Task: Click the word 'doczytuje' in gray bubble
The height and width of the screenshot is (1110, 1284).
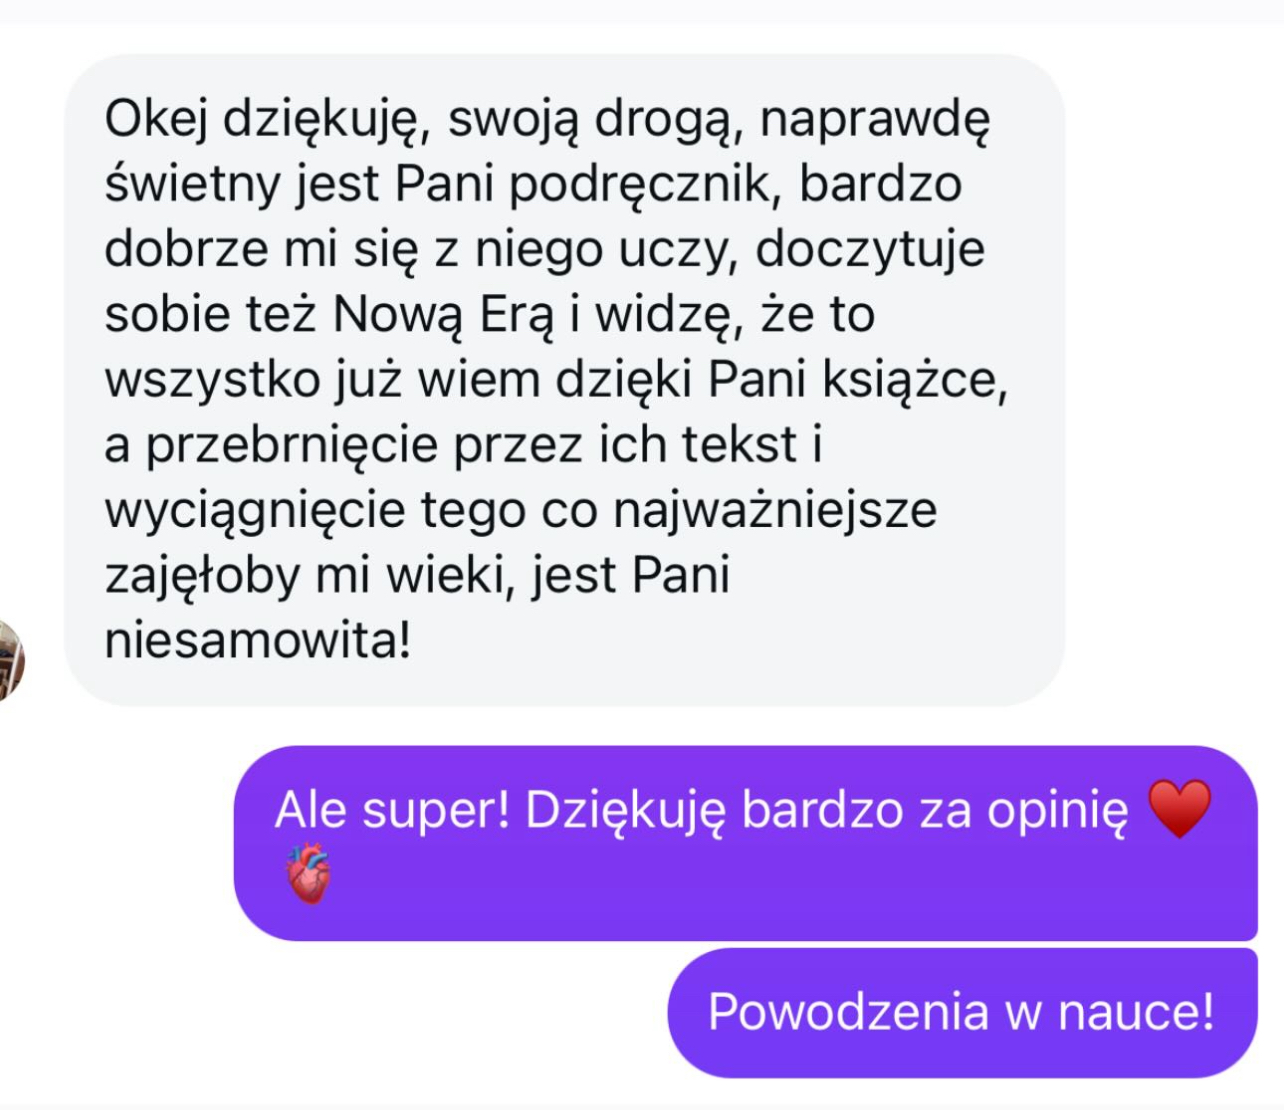Action: (x=870, y=250)
